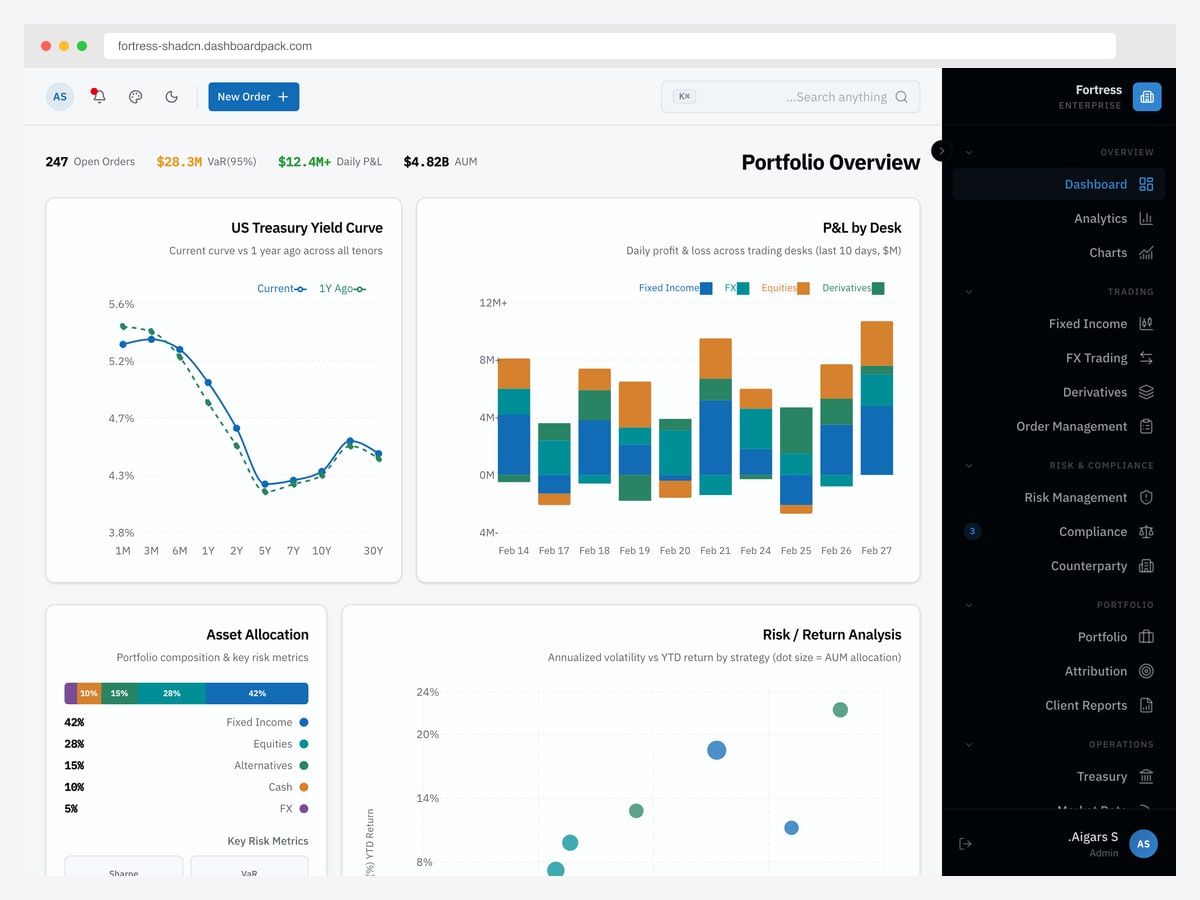Click the Derivatives layers icon
The image size is (1200, 900).
(x=1146, y=392)
